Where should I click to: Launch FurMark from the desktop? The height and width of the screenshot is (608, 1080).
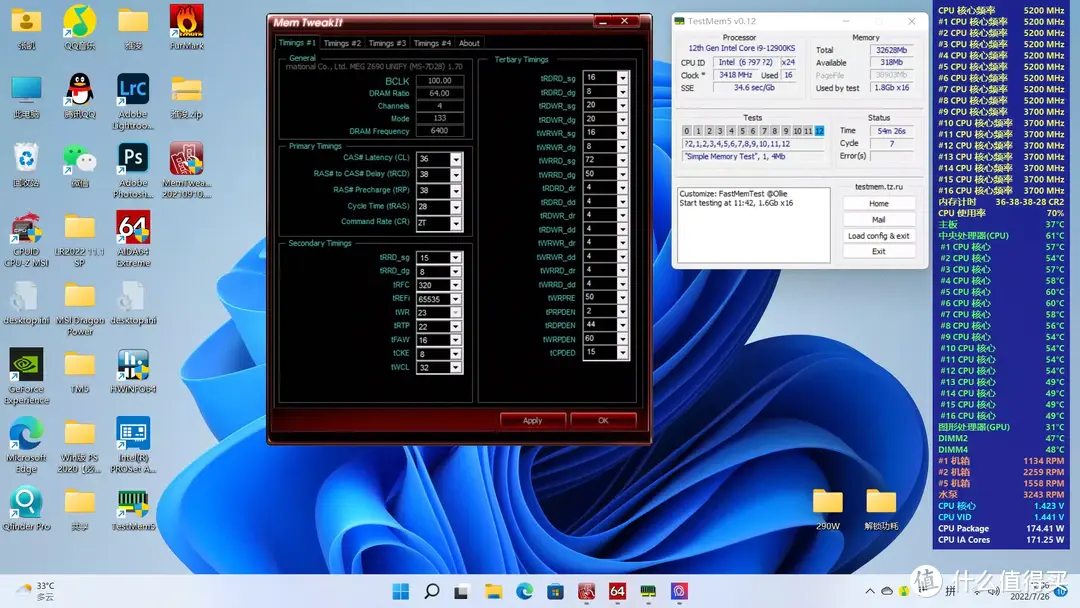click(x=186, y=28)
